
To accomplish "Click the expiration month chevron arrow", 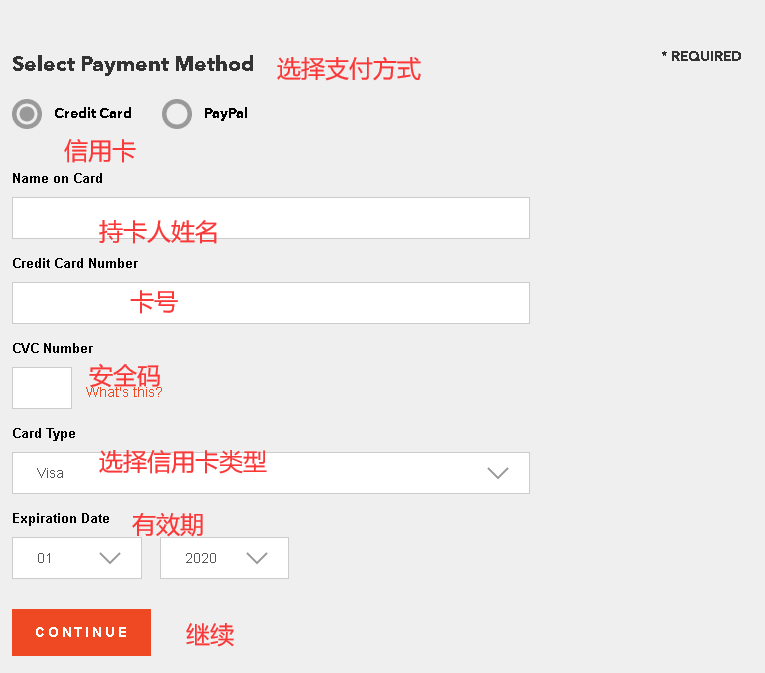I will 110,558.
